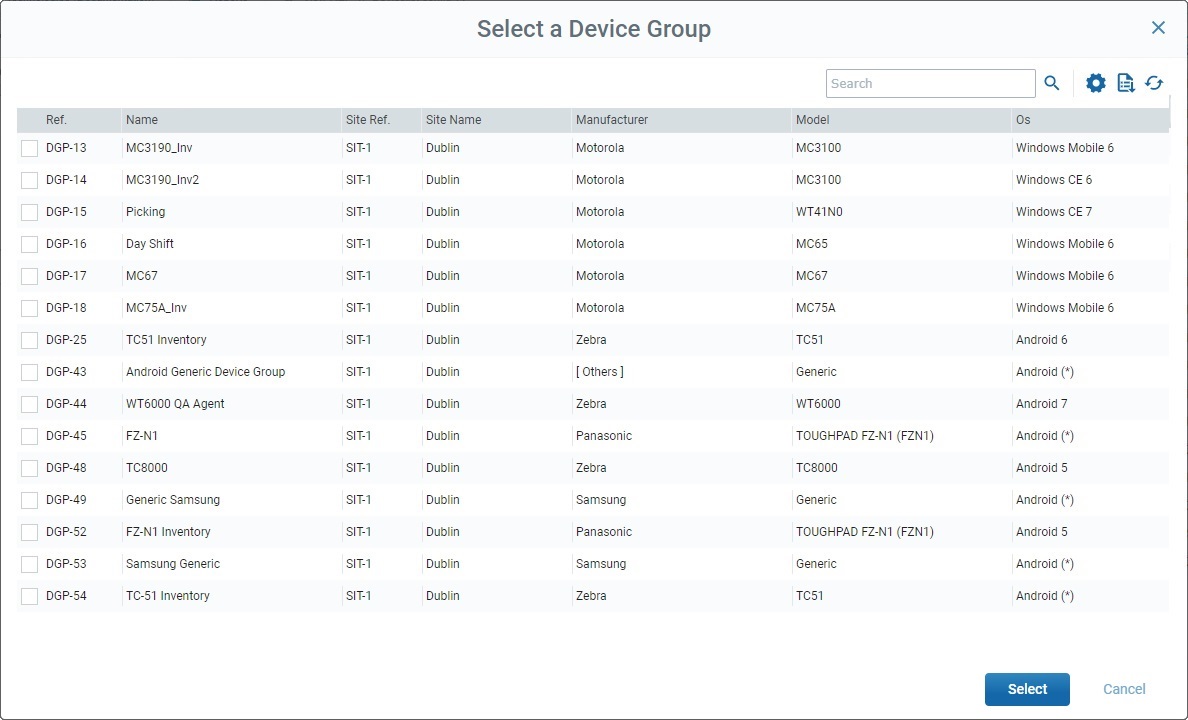Select the Picking device group row

tap(146, 211)
